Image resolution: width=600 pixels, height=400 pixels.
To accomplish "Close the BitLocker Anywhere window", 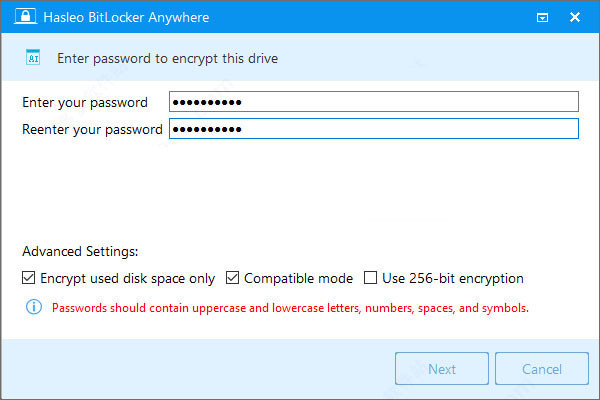I will pyautogui.click(x=574, y=18).
